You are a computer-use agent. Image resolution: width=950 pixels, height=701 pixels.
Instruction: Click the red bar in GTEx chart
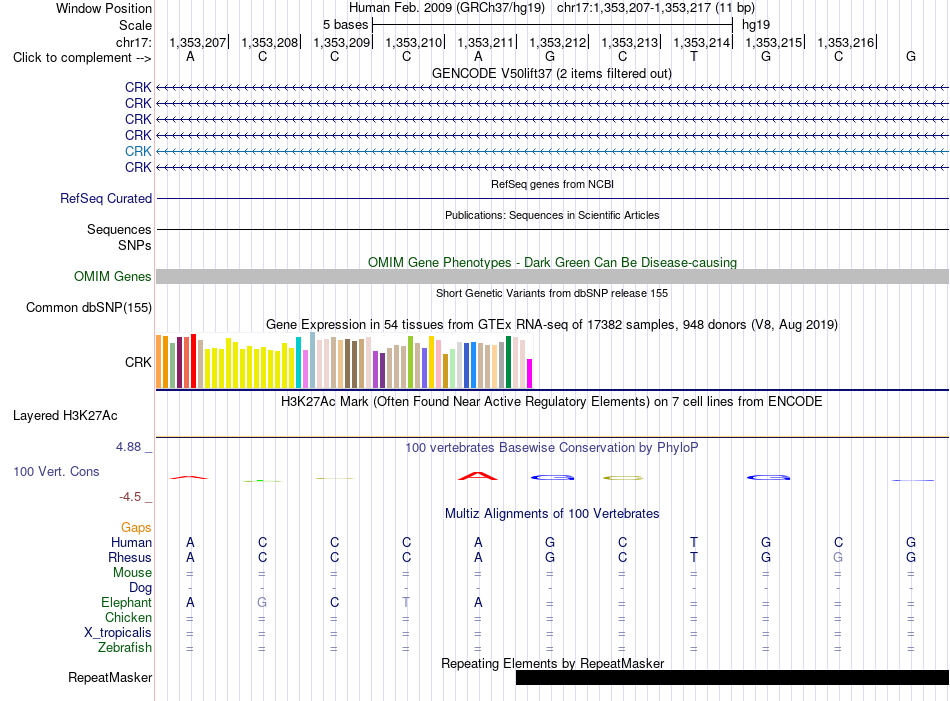193,360
